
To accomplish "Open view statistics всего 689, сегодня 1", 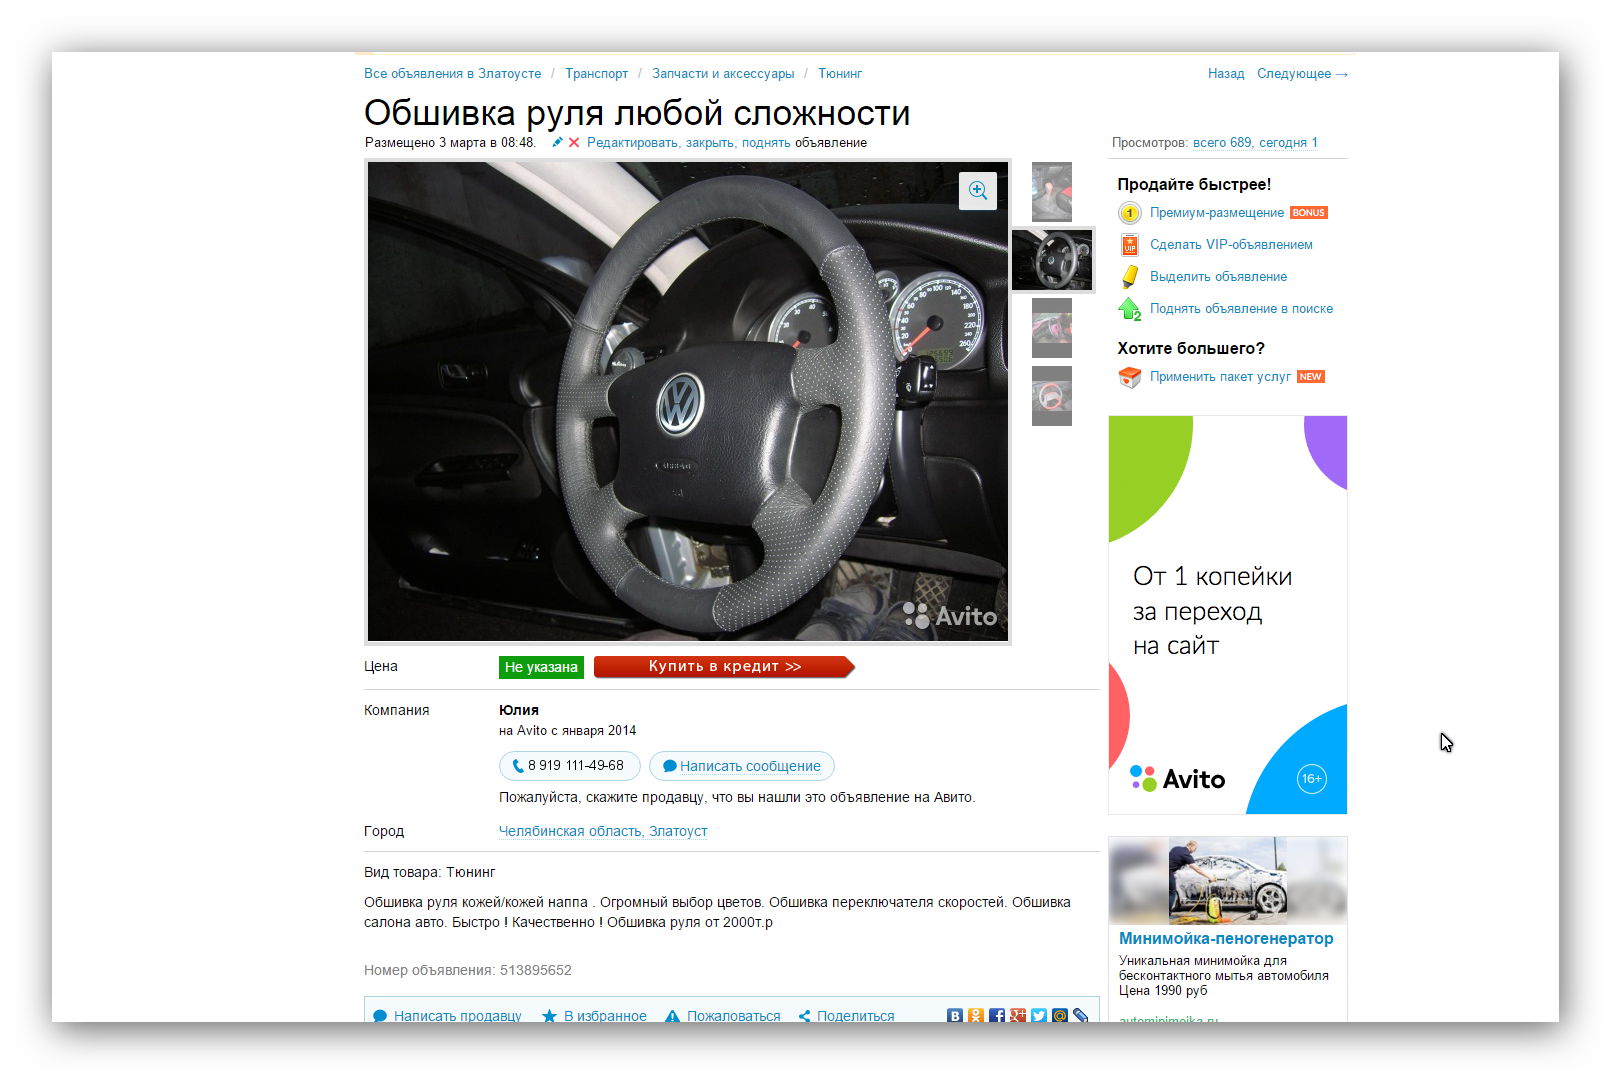I will pos(1255,143).
